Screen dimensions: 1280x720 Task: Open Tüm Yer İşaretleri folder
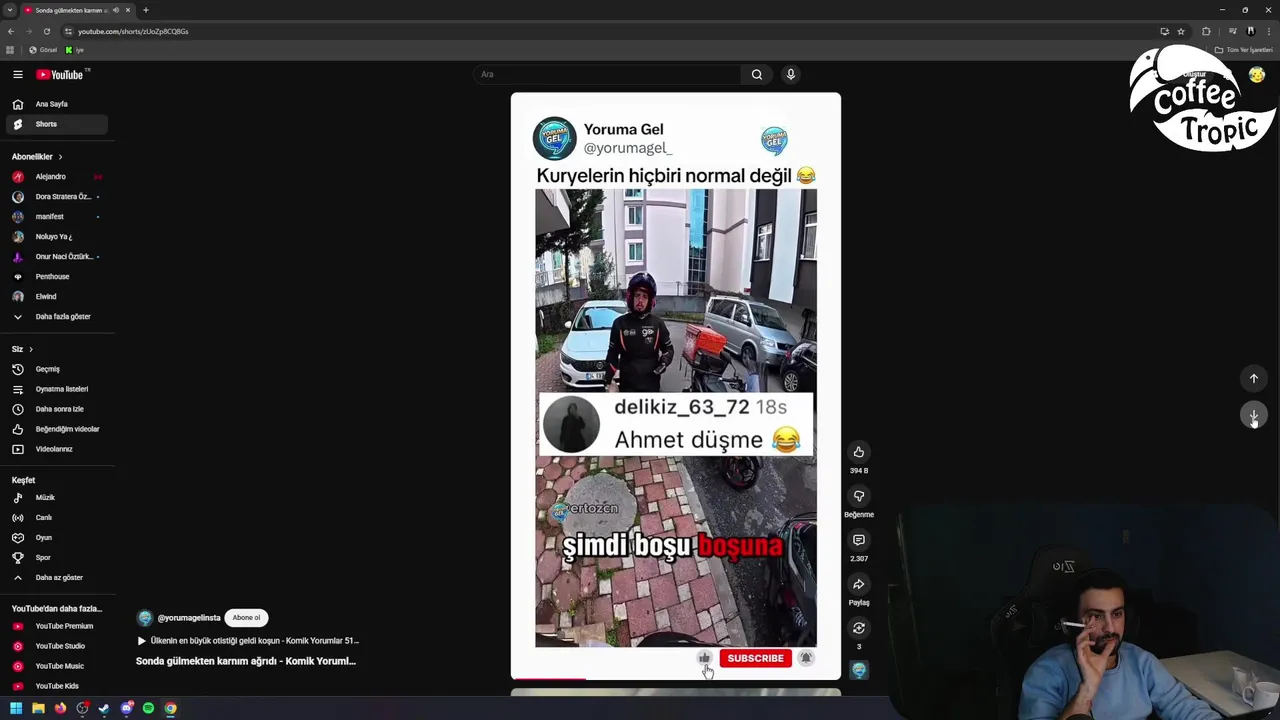point(1244,50)
